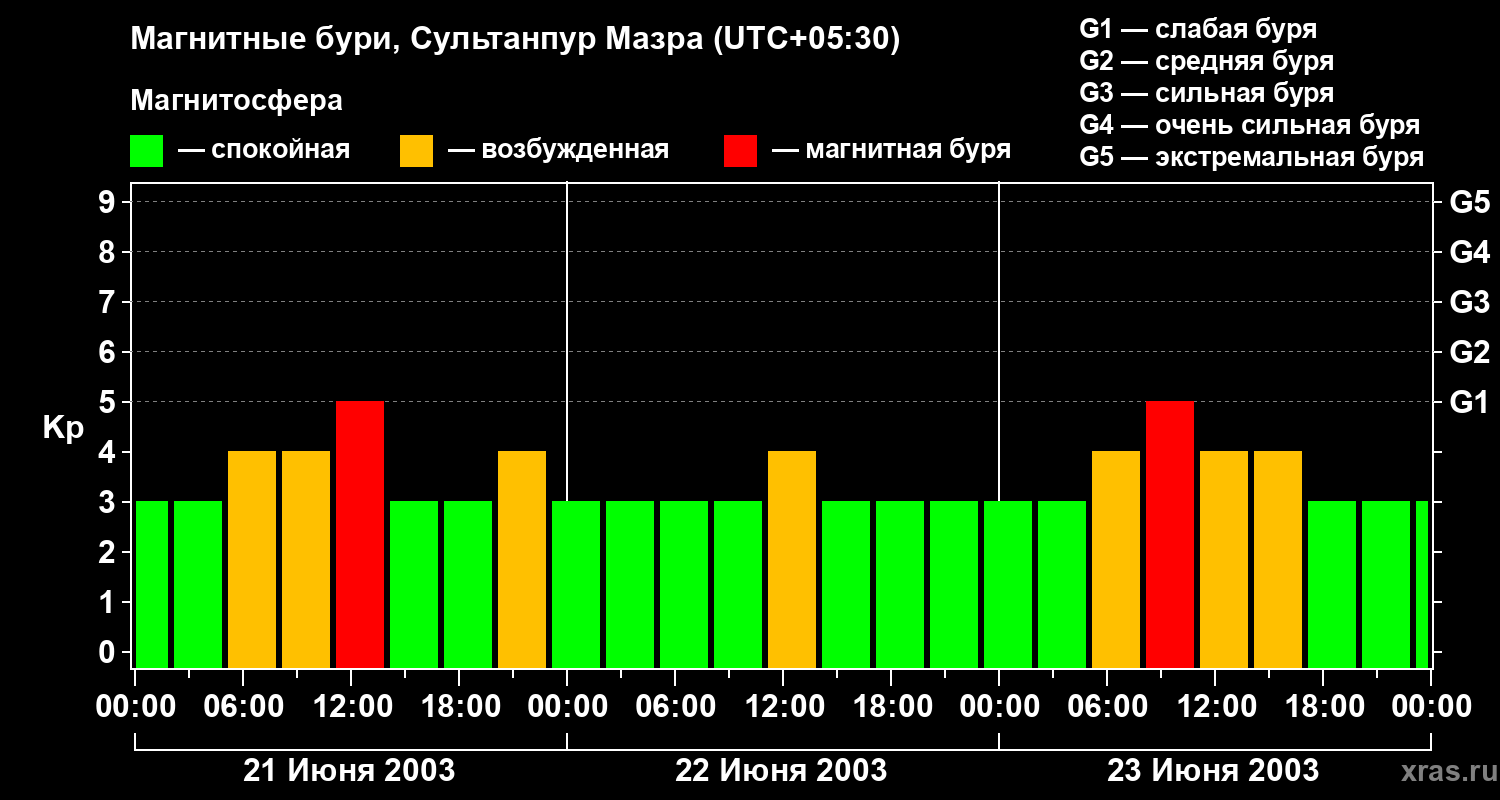This screenshot has width=1500, height=800.
Task: Select the green bar crossing midnight into 23 June
Action: [1008, 585]
